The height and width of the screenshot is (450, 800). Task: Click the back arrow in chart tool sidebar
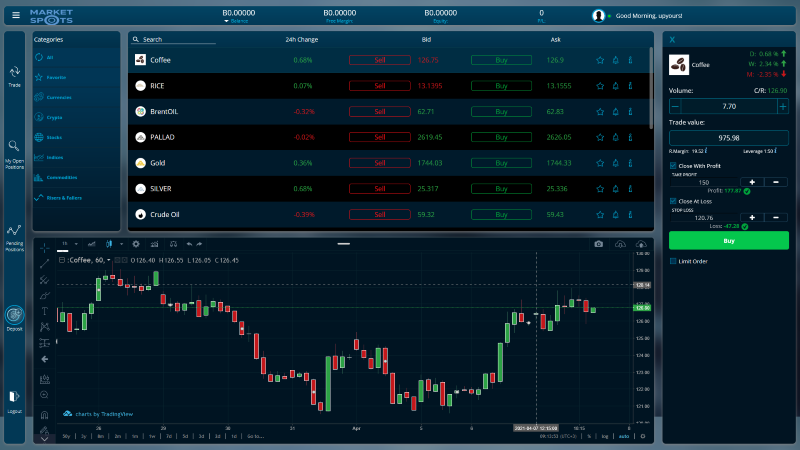click(x=45, y=359)
